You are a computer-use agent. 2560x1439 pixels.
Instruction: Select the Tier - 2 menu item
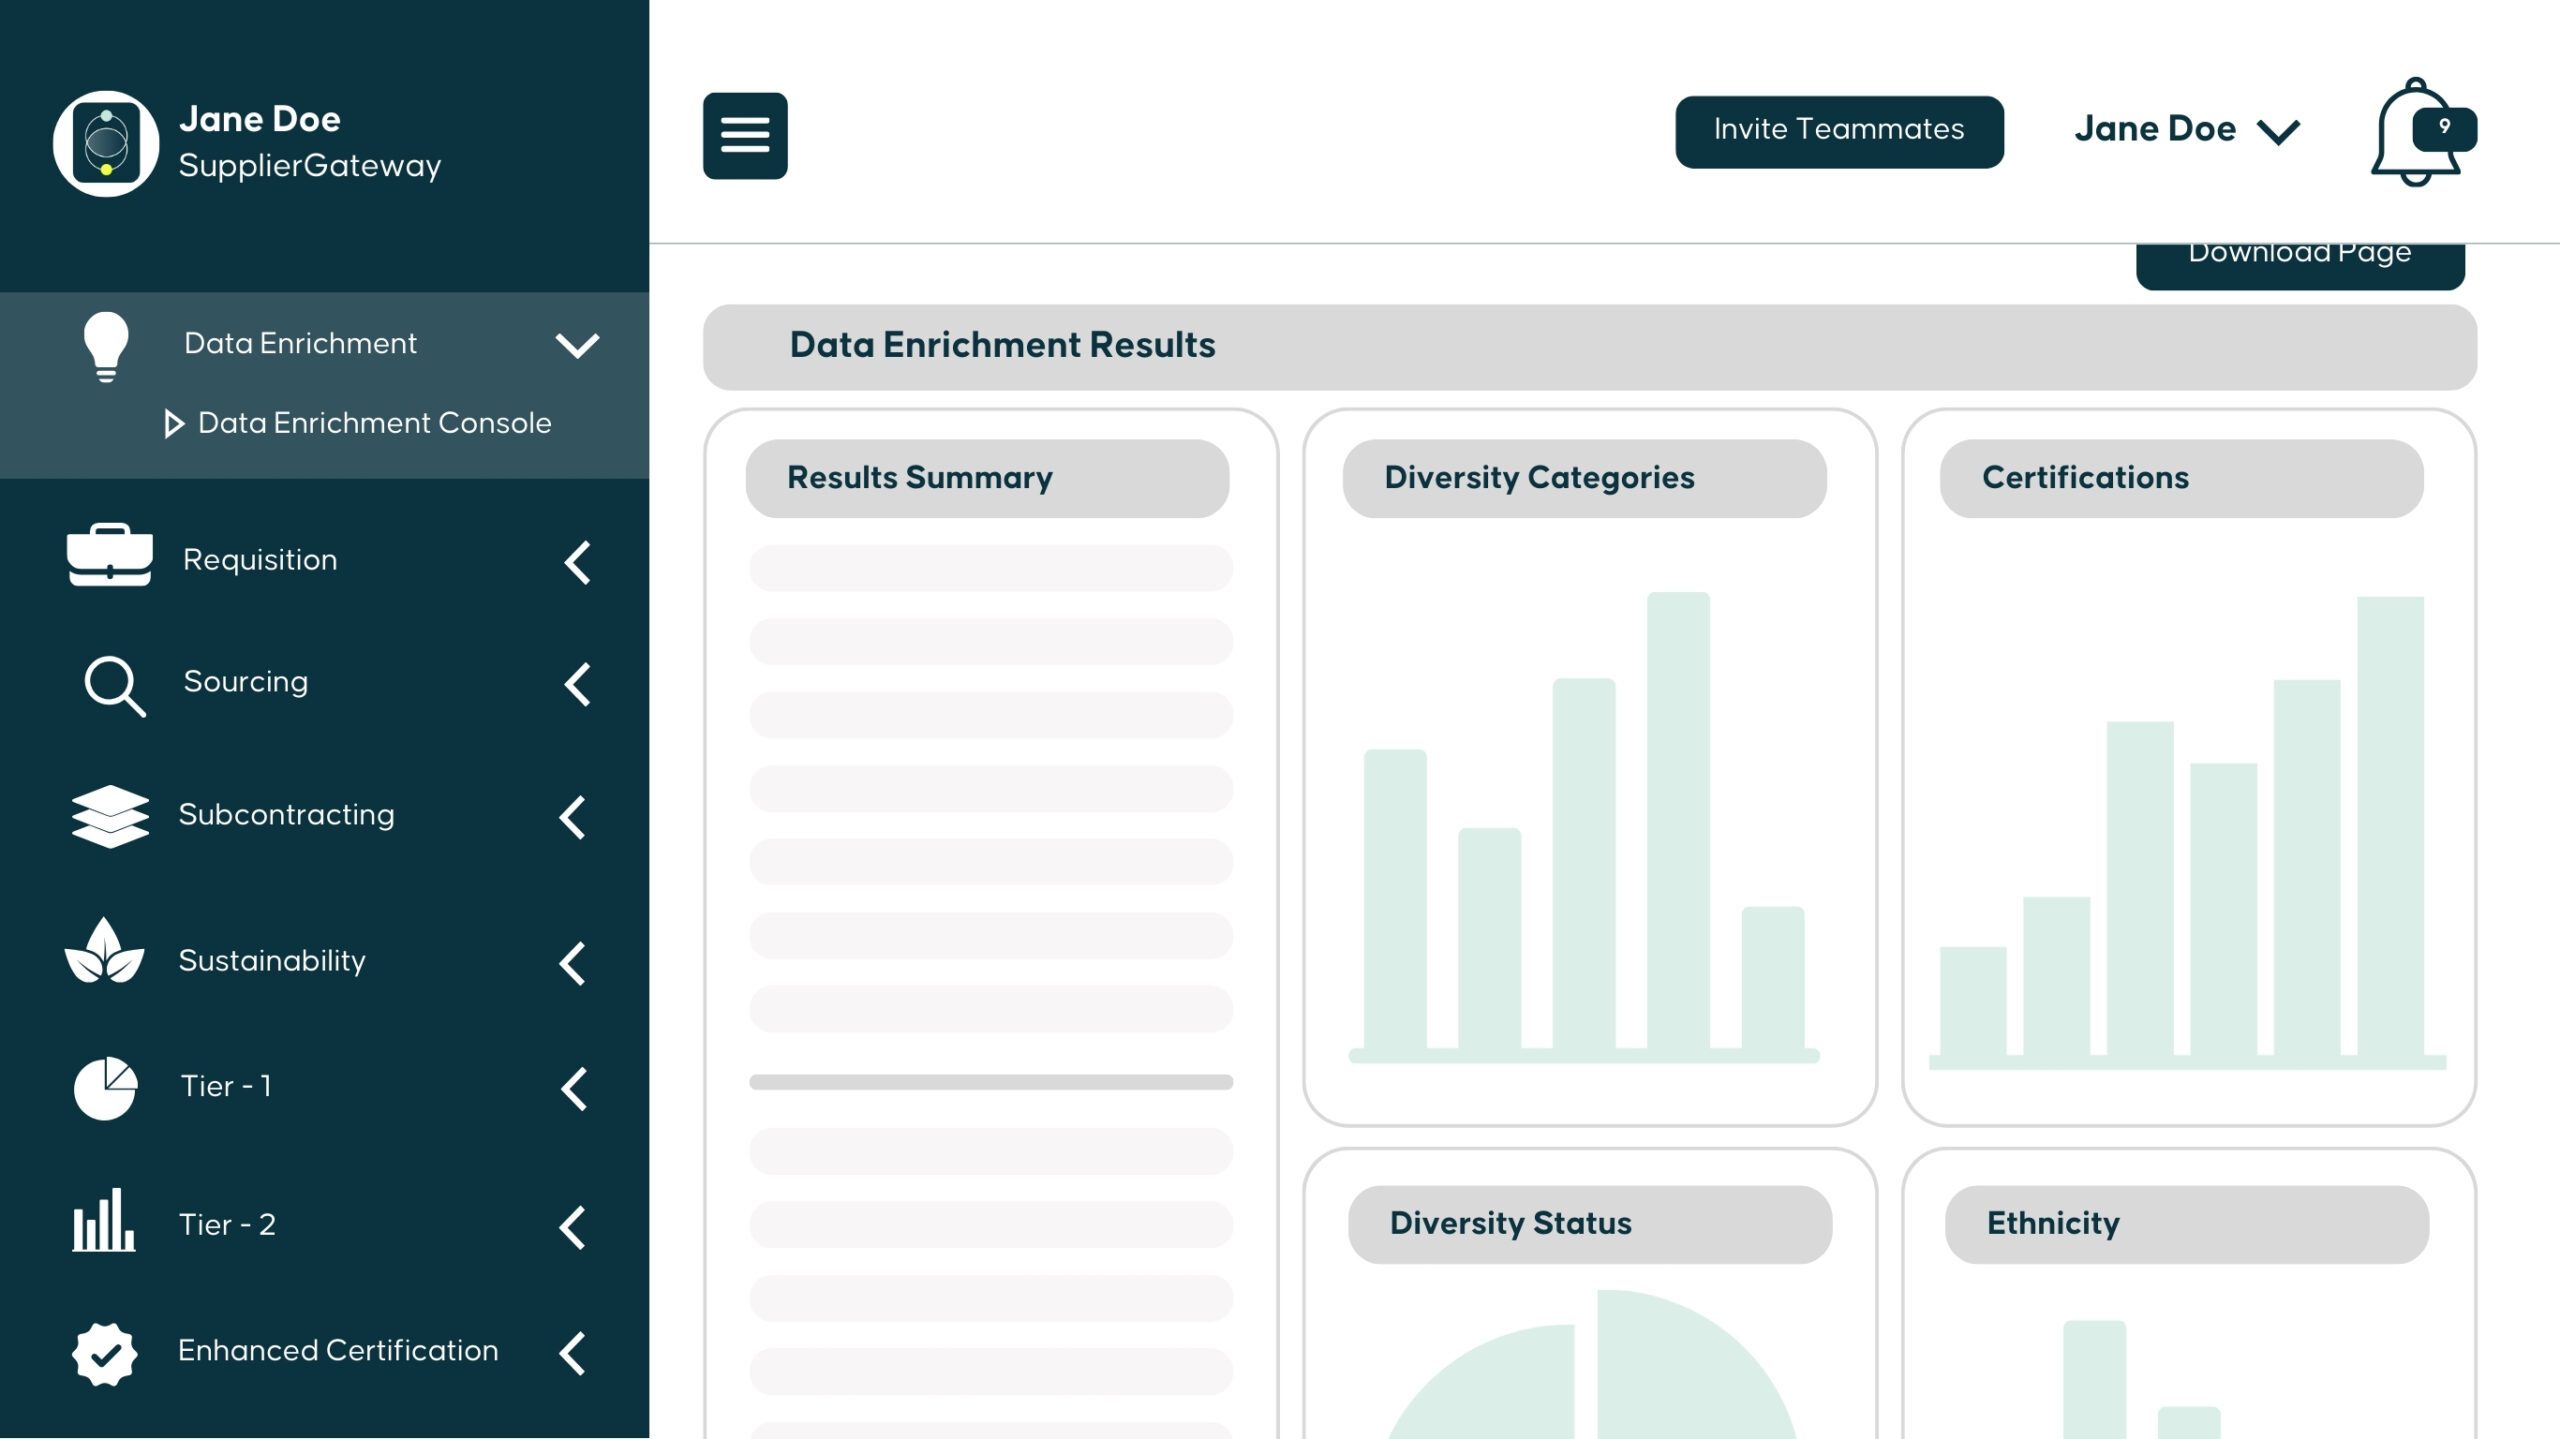(227, 1225)
